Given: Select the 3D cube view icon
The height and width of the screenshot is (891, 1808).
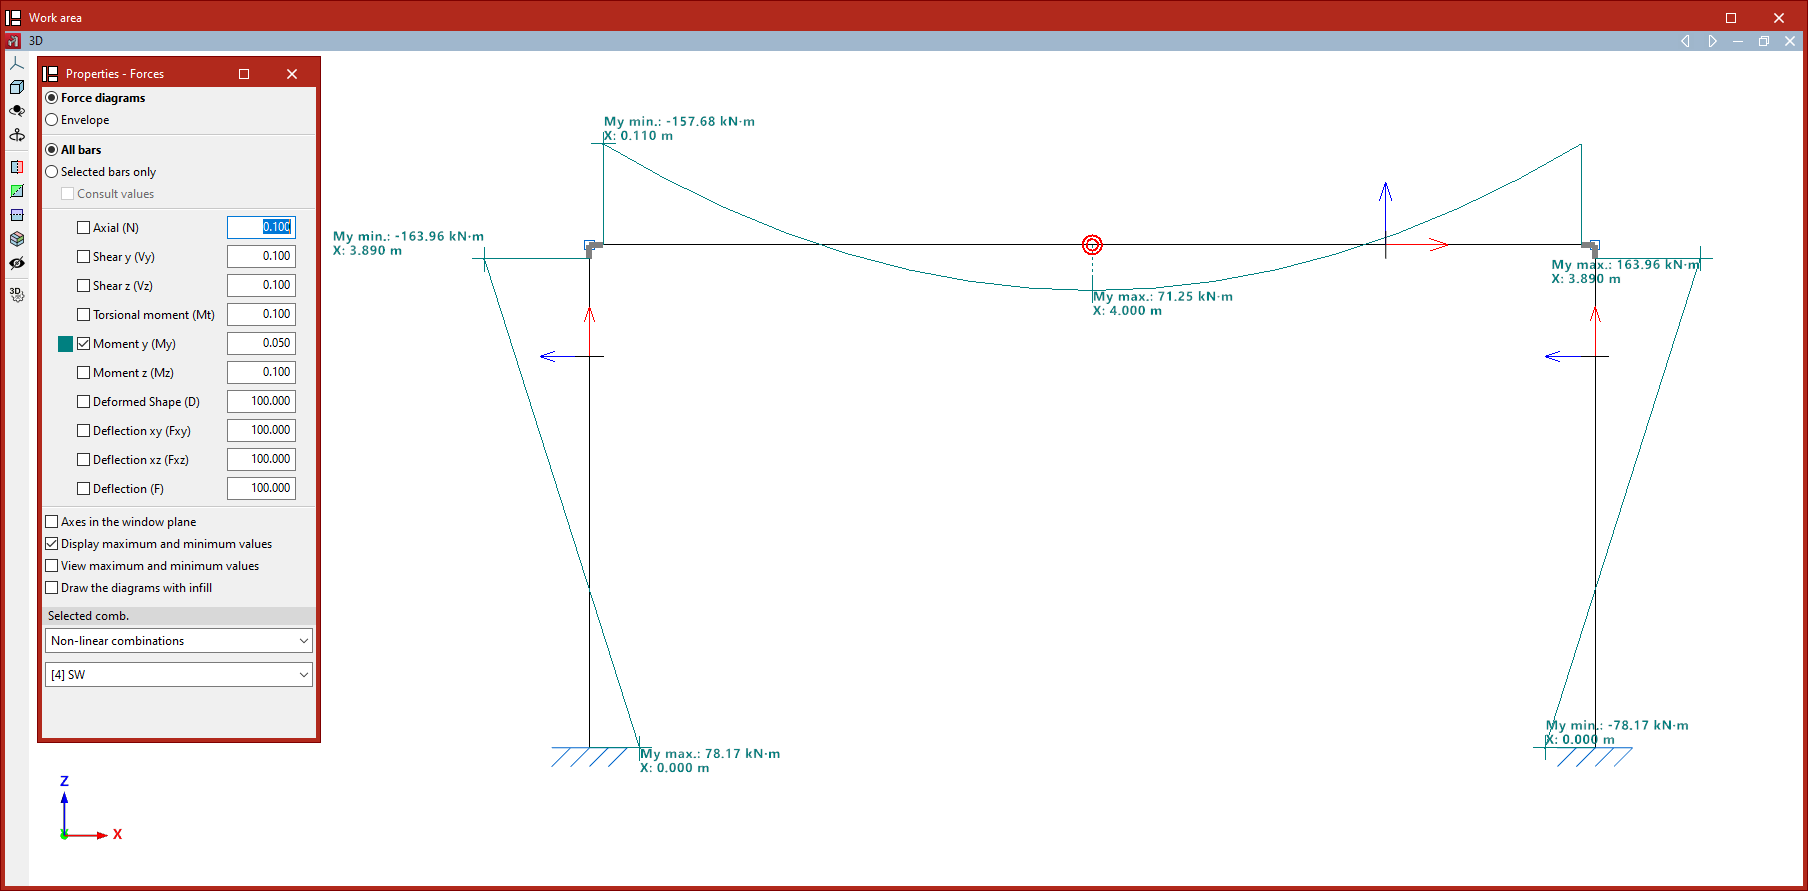Looking at the screenshot, I should click(17, 87).
